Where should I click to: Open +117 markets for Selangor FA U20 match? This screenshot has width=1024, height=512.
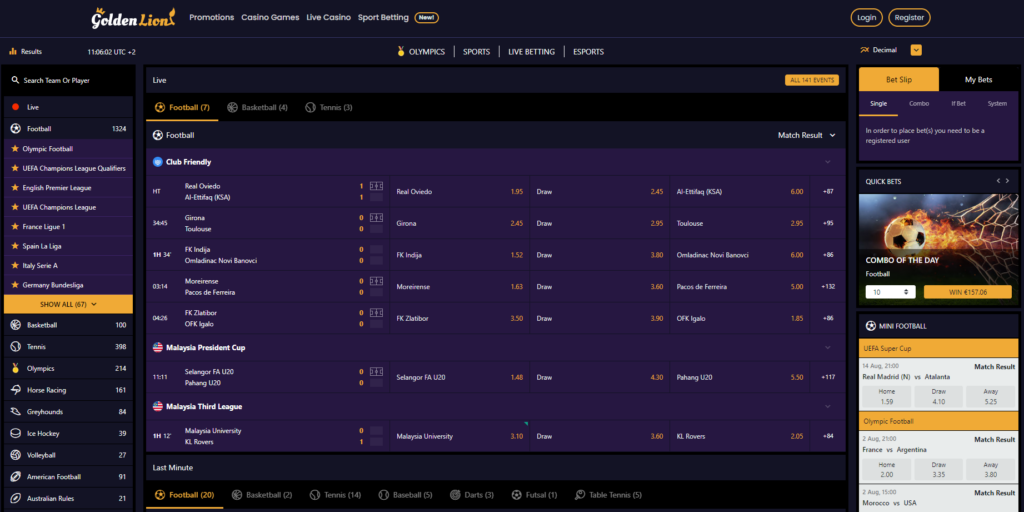828,377
